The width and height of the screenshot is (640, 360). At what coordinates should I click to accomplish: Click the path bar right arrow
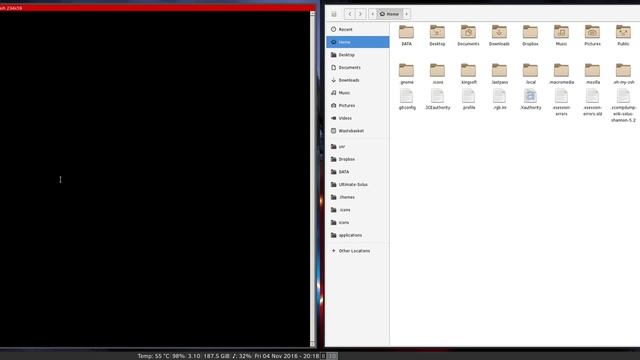click(x=407, y=14)
